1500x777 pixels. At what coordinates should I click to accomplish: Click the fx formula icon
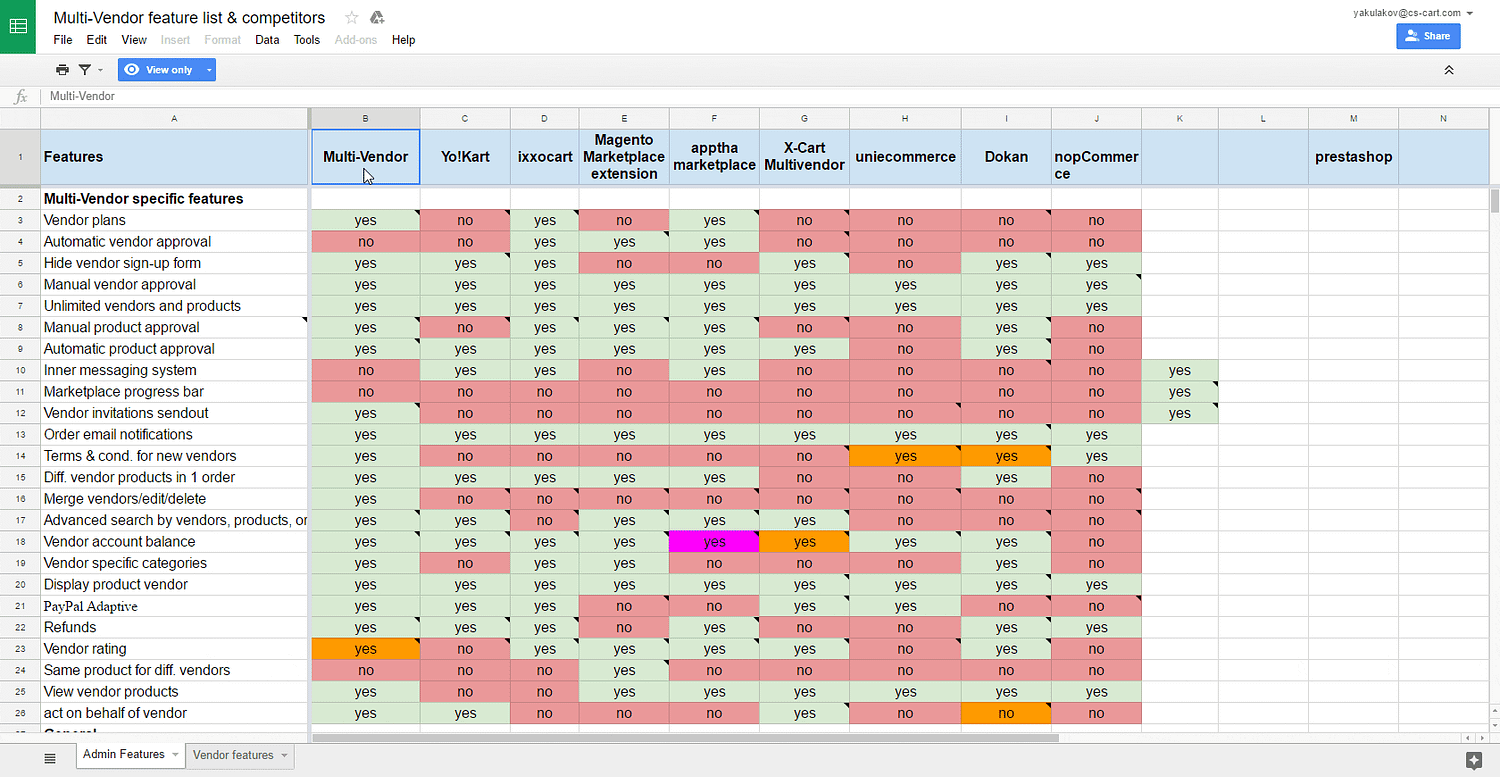[20, 97]
